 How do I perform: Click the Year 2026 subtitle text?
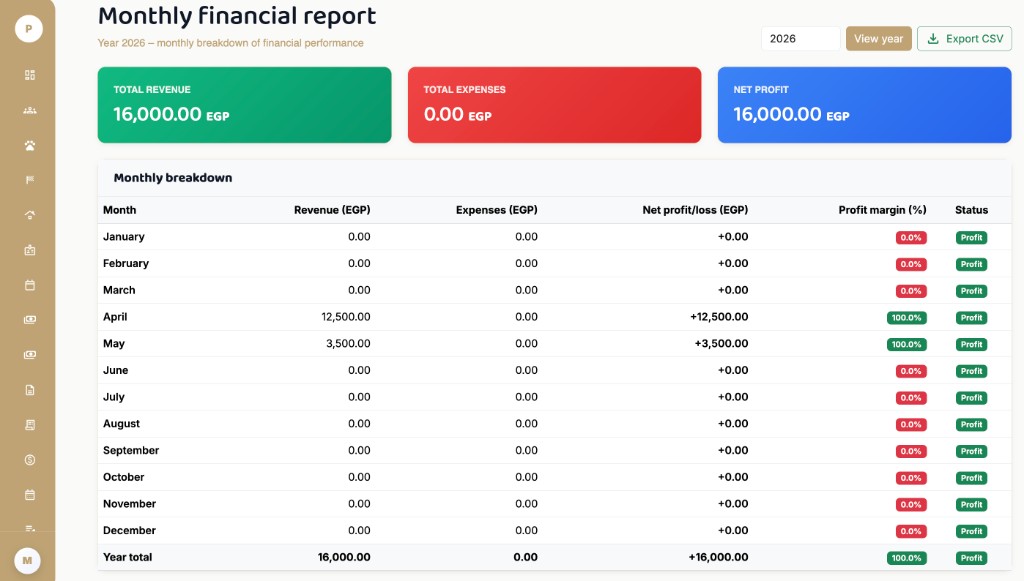click(231, 43)
